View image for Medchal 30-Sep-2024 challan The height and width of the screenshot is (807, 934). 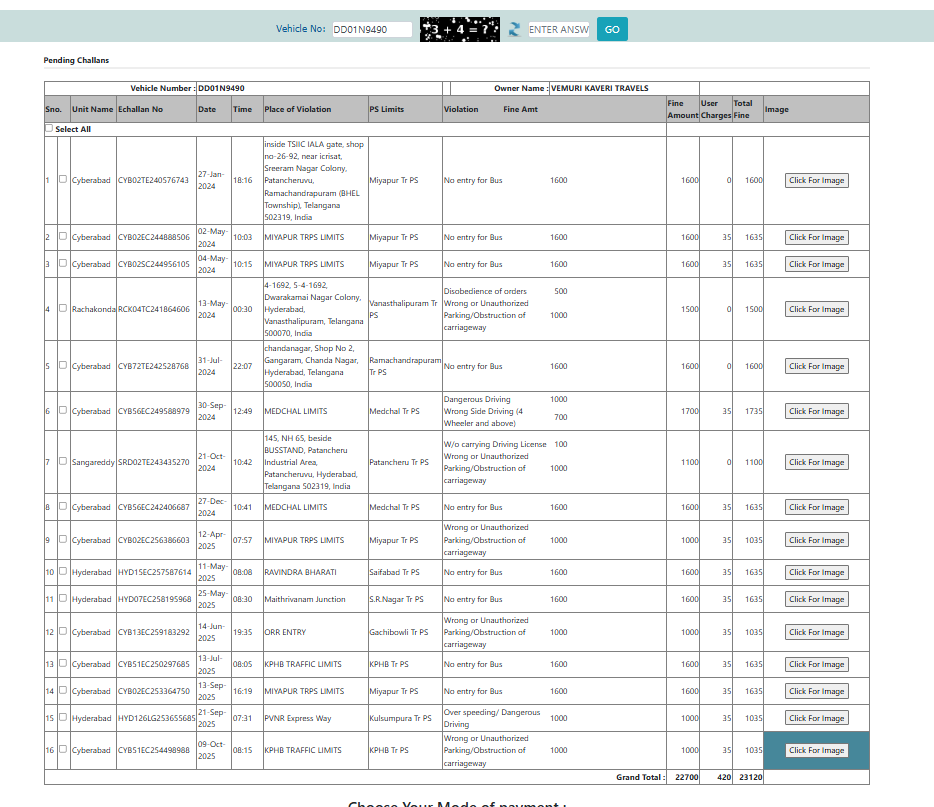point(816,411)
